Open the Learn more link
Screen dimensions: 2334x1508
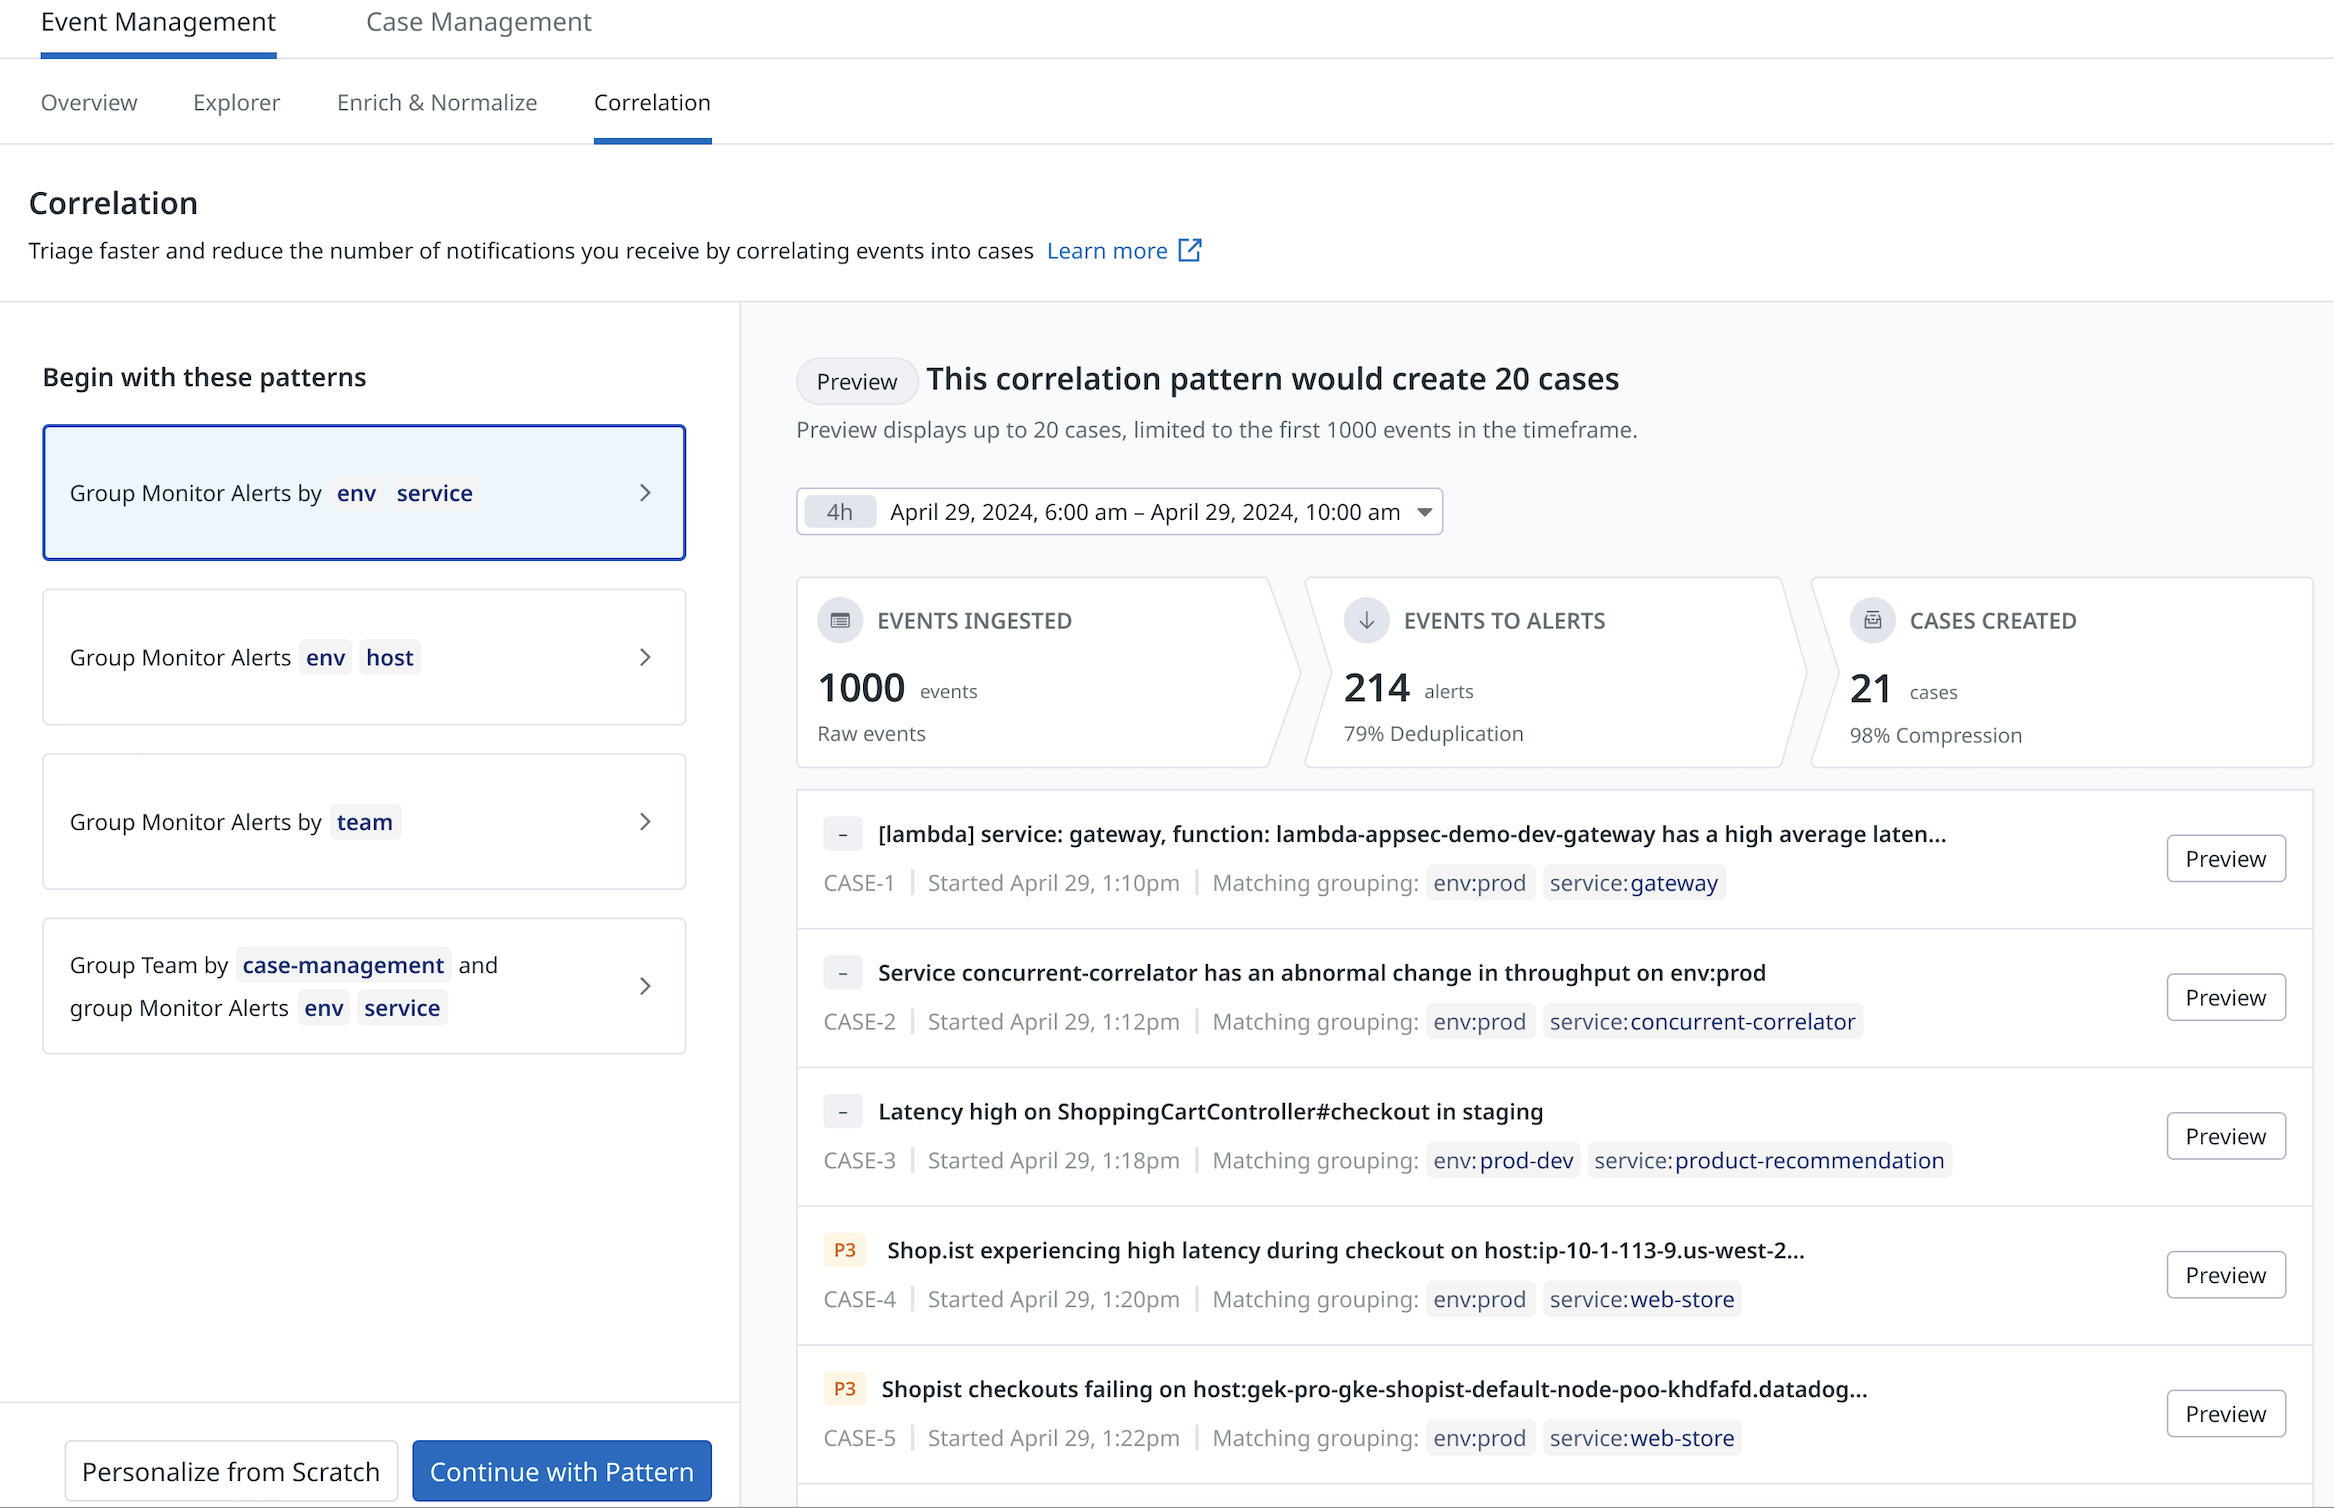click(1106, 250)
